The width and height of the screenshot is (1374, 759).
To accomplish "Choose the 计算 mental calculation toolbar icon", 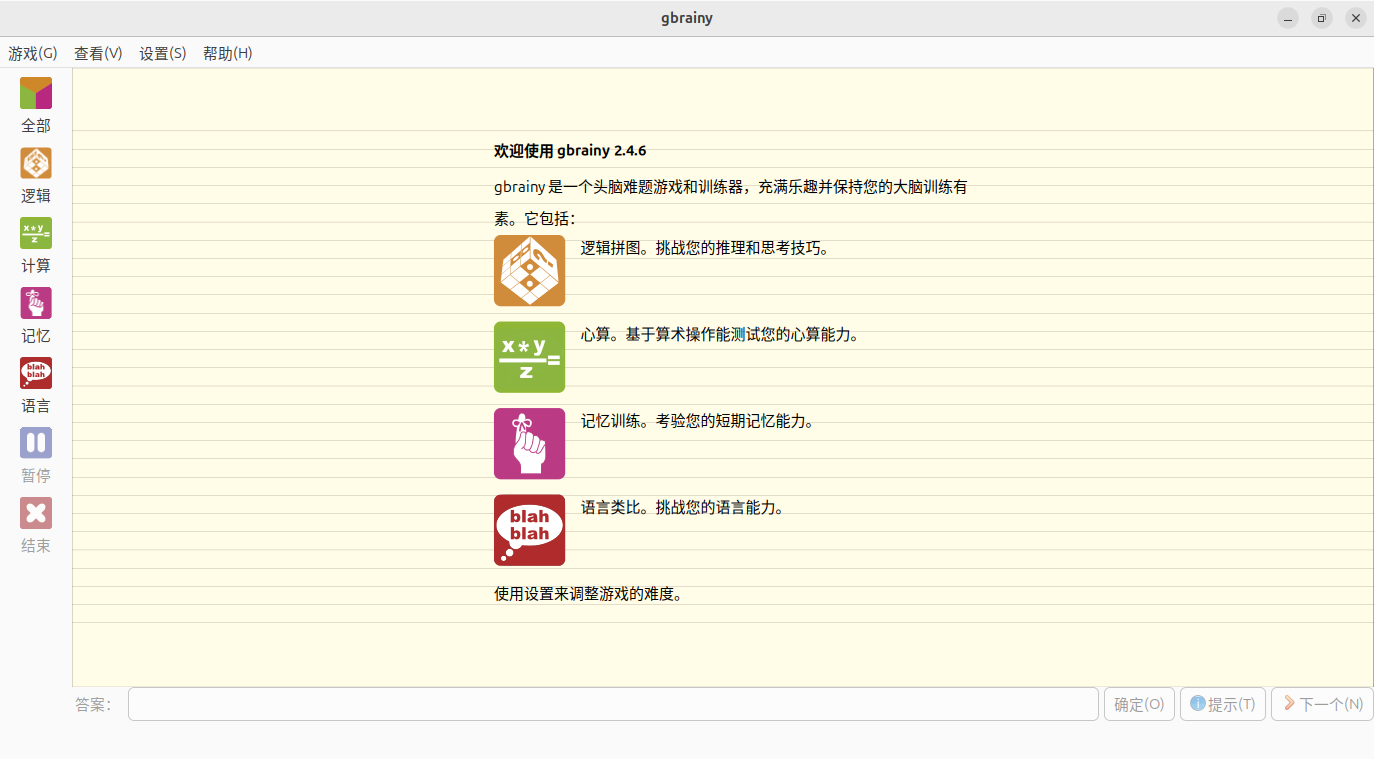I will pos(36,233).
